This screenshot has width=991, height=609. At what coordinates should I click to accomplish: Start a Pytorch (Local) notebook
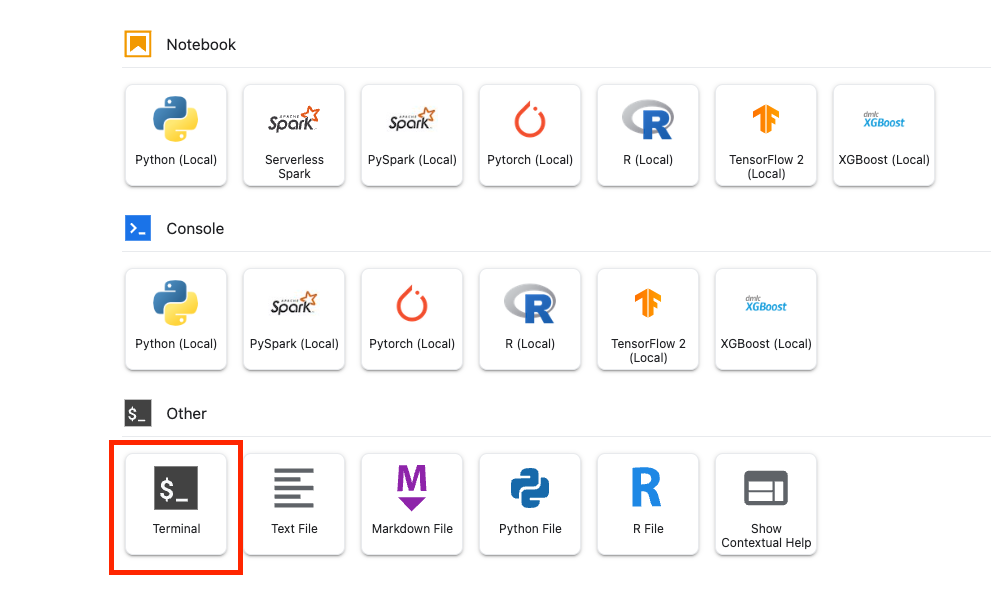pos(530,135)
